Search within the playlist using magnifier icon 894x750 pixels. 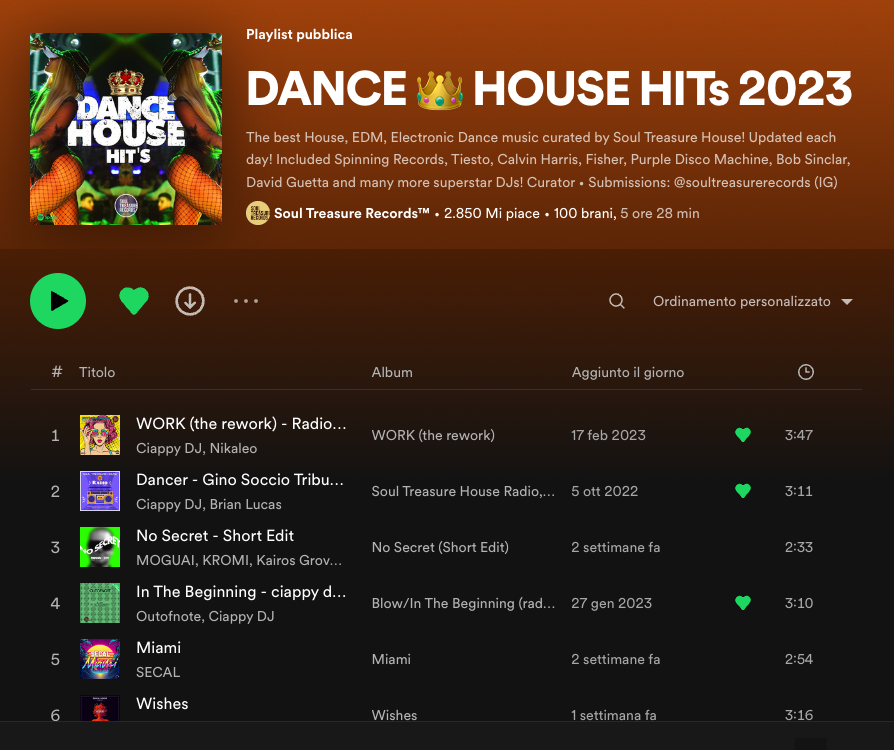617,302
